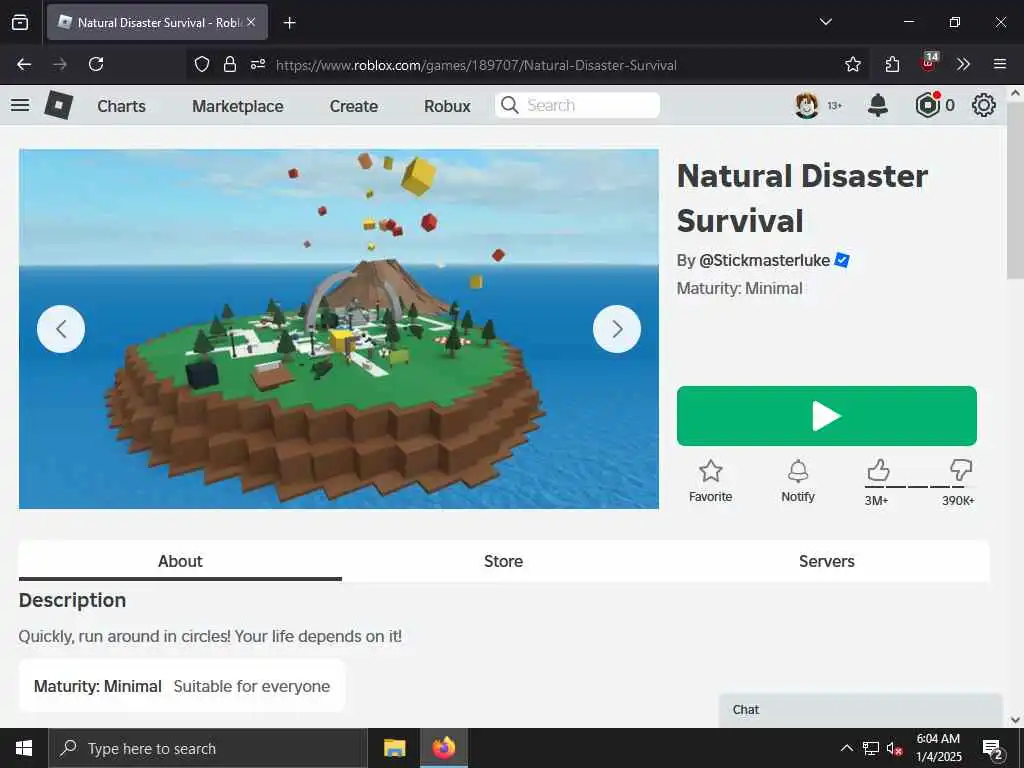Expand the Chat panel
This screenshot has width=1024, height=768.
(860, 710)
